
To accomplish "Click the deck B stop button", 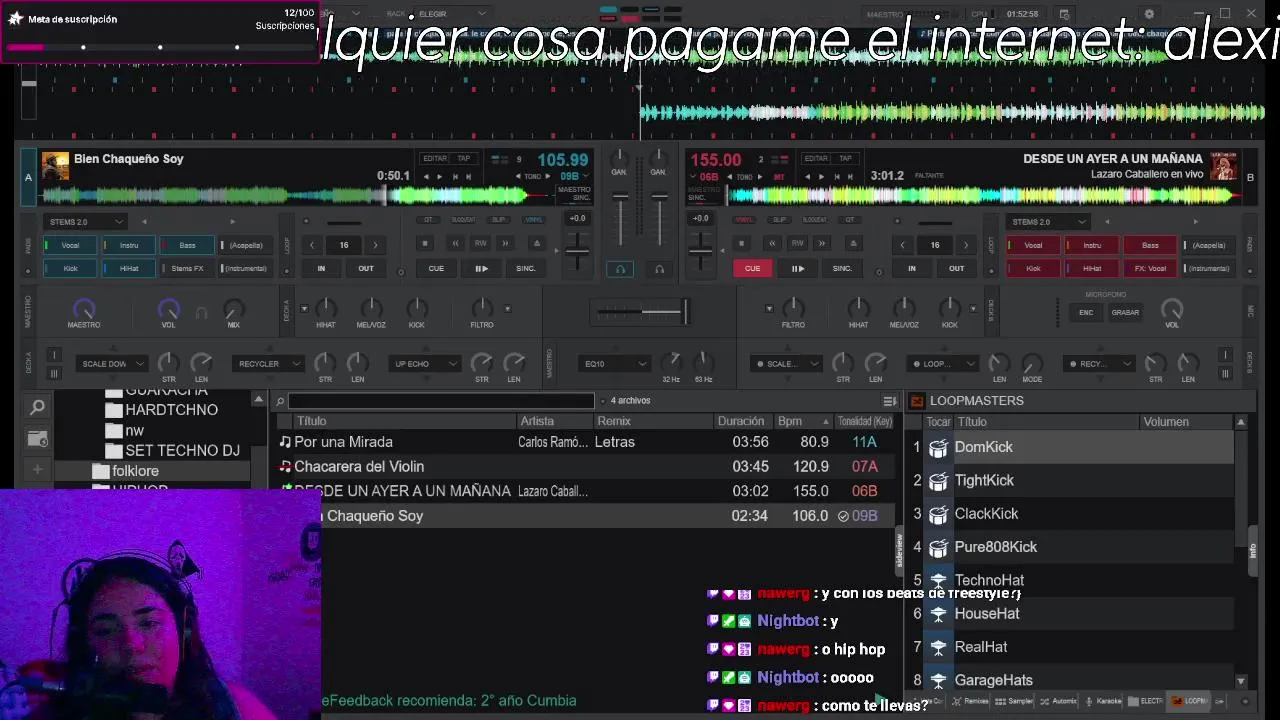I will click(x=741, y=243).
